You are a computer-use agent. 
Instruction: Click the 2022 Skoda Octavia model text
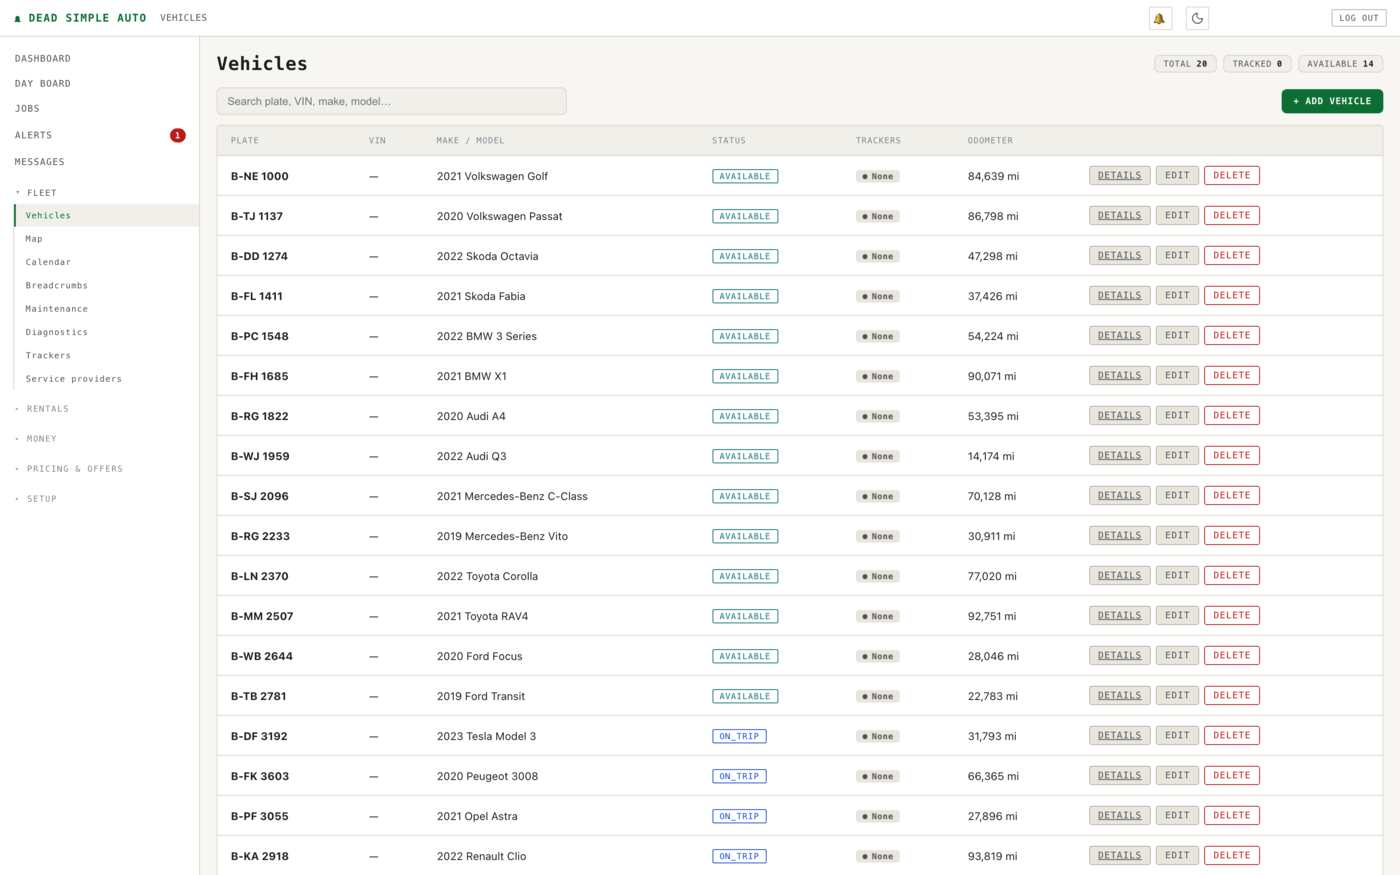487,256
